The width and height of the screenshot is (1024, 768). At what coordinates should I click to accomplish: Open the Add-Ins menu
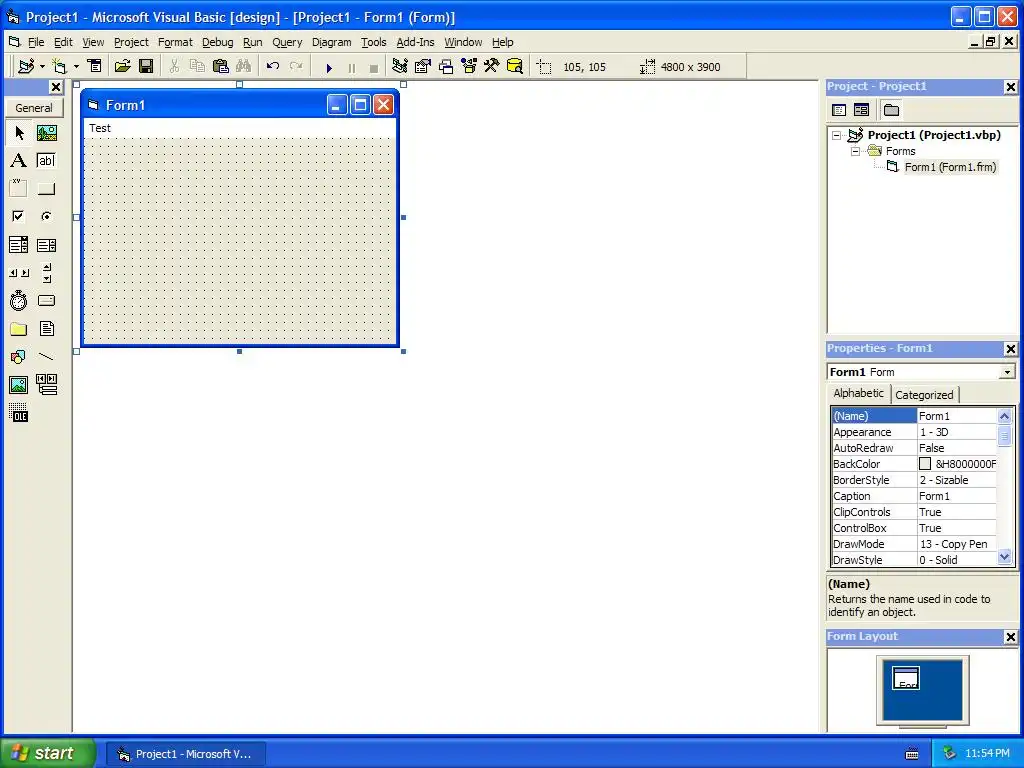coord(415,42)
